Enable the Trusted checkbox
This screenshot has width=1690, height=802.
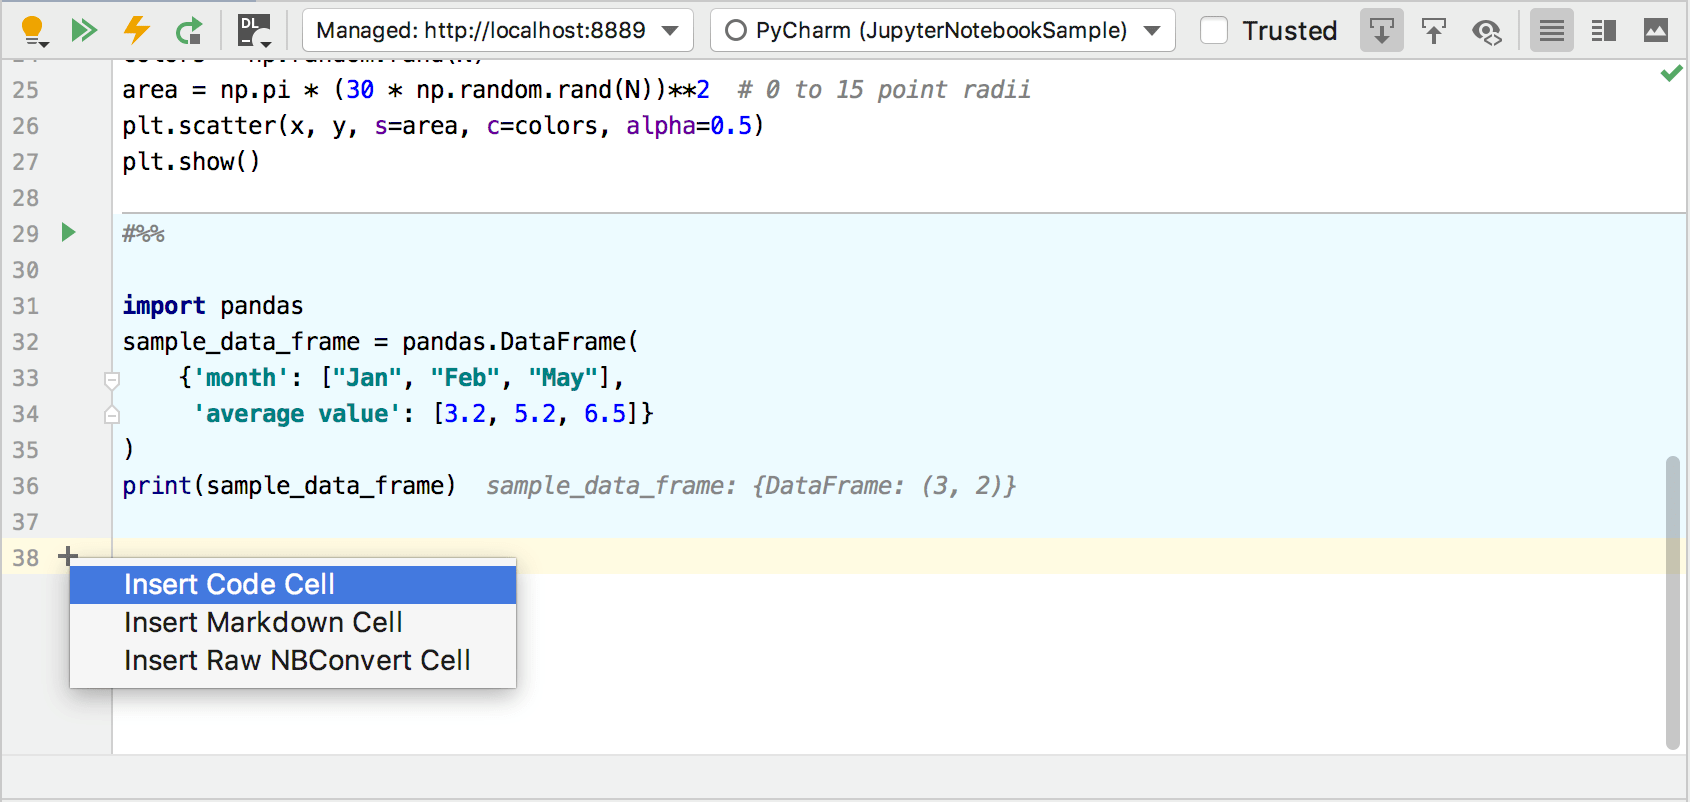pyautogui.click(x=1213, y=31)
